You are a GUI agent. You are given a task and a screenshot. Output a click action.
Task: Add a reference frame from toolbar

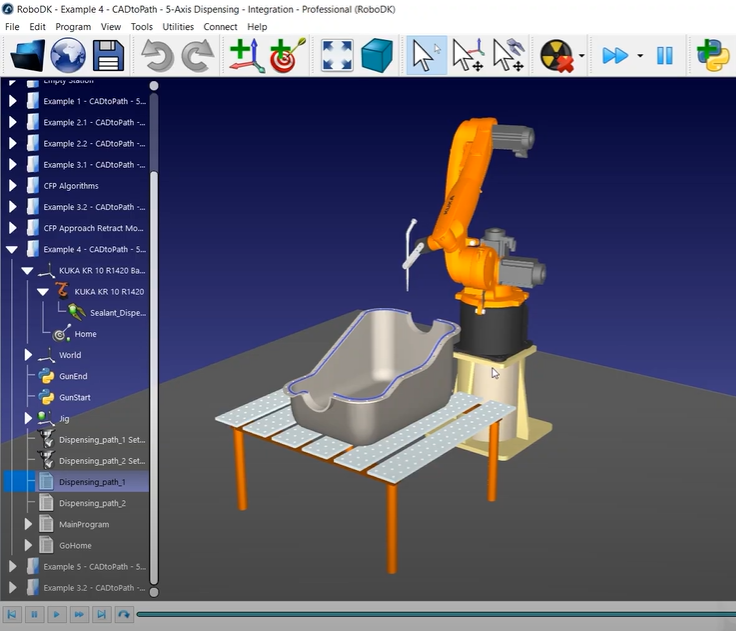(245, 56)
